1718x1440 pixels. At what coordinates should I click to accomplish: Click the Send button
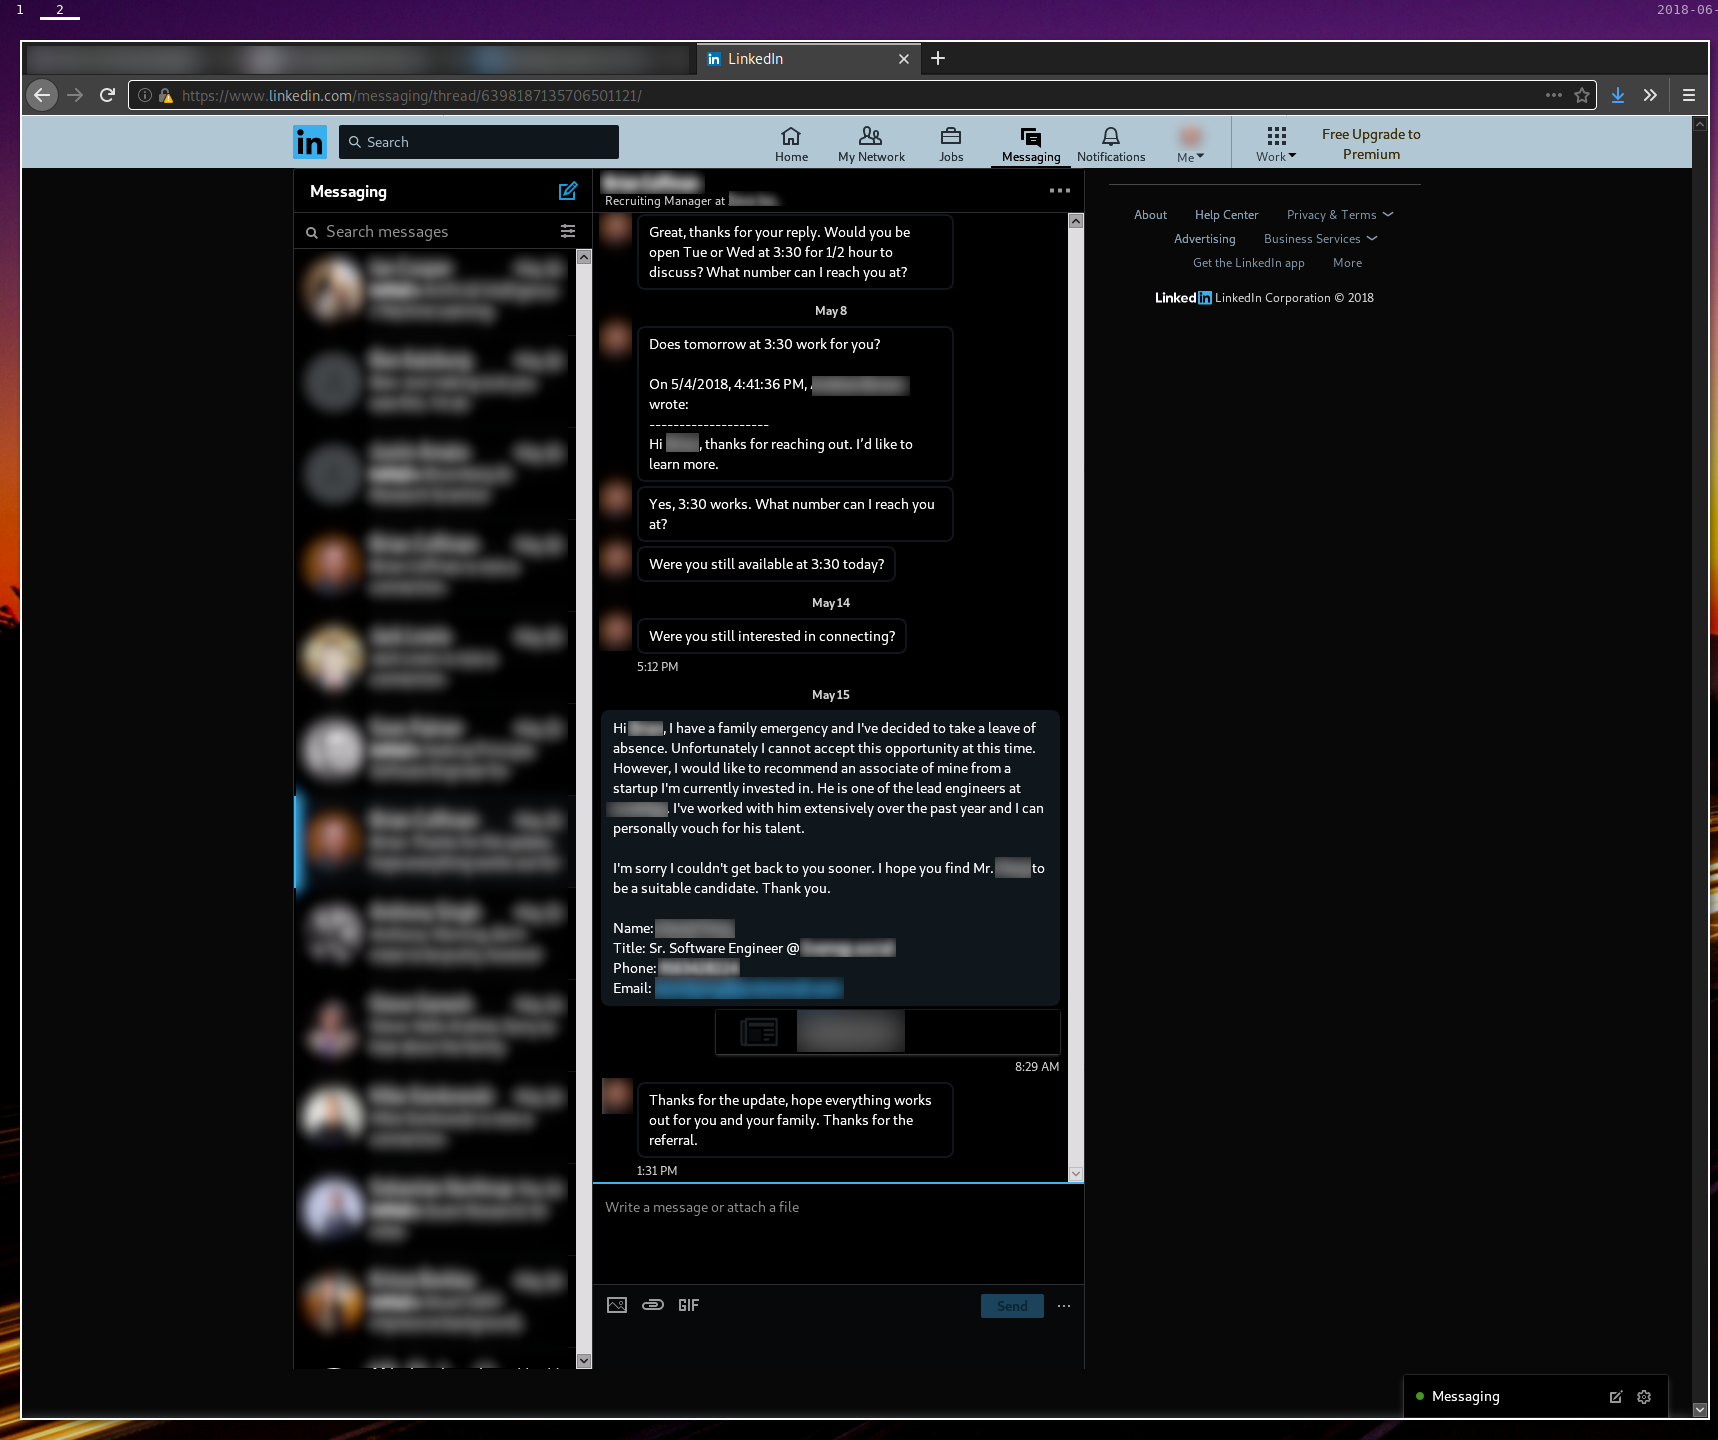click(x=1012, y=1306)
